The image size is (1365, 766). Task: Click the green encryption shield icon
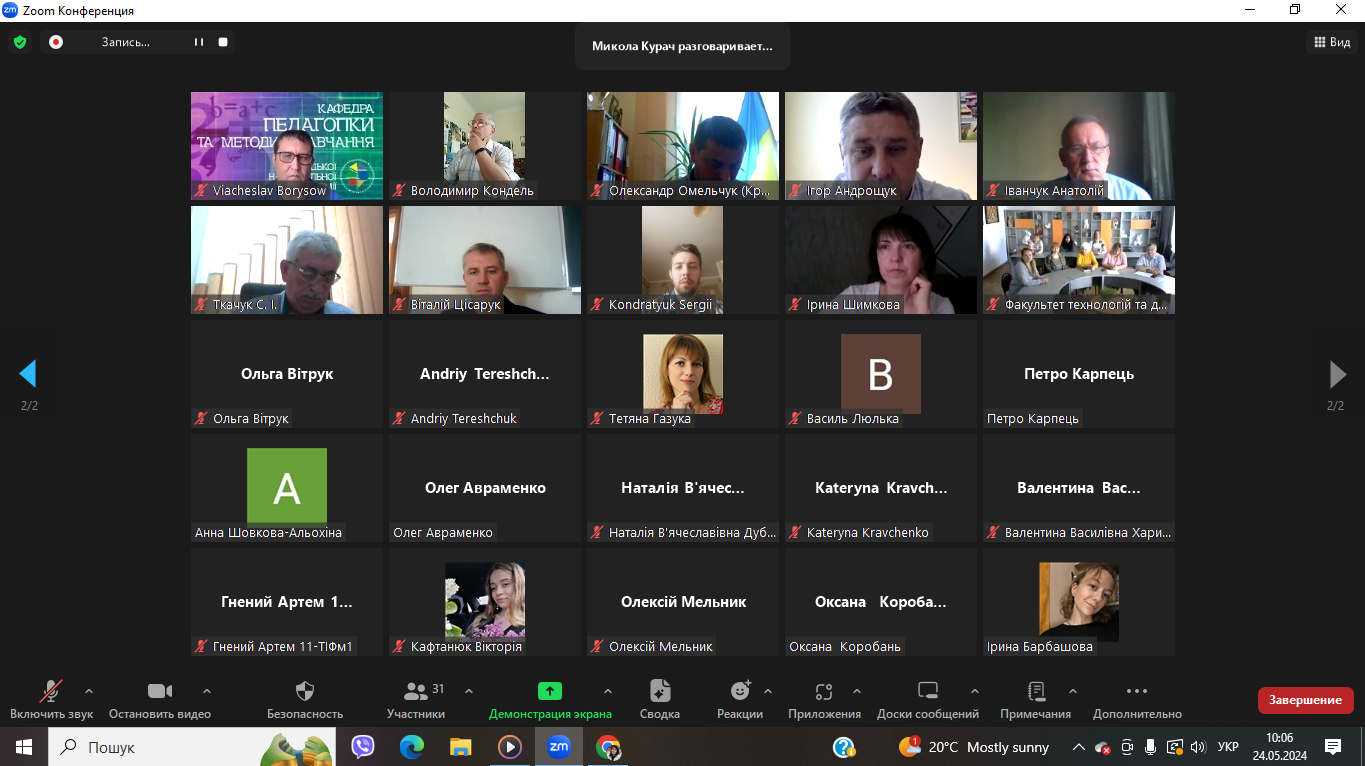[19, 42]
